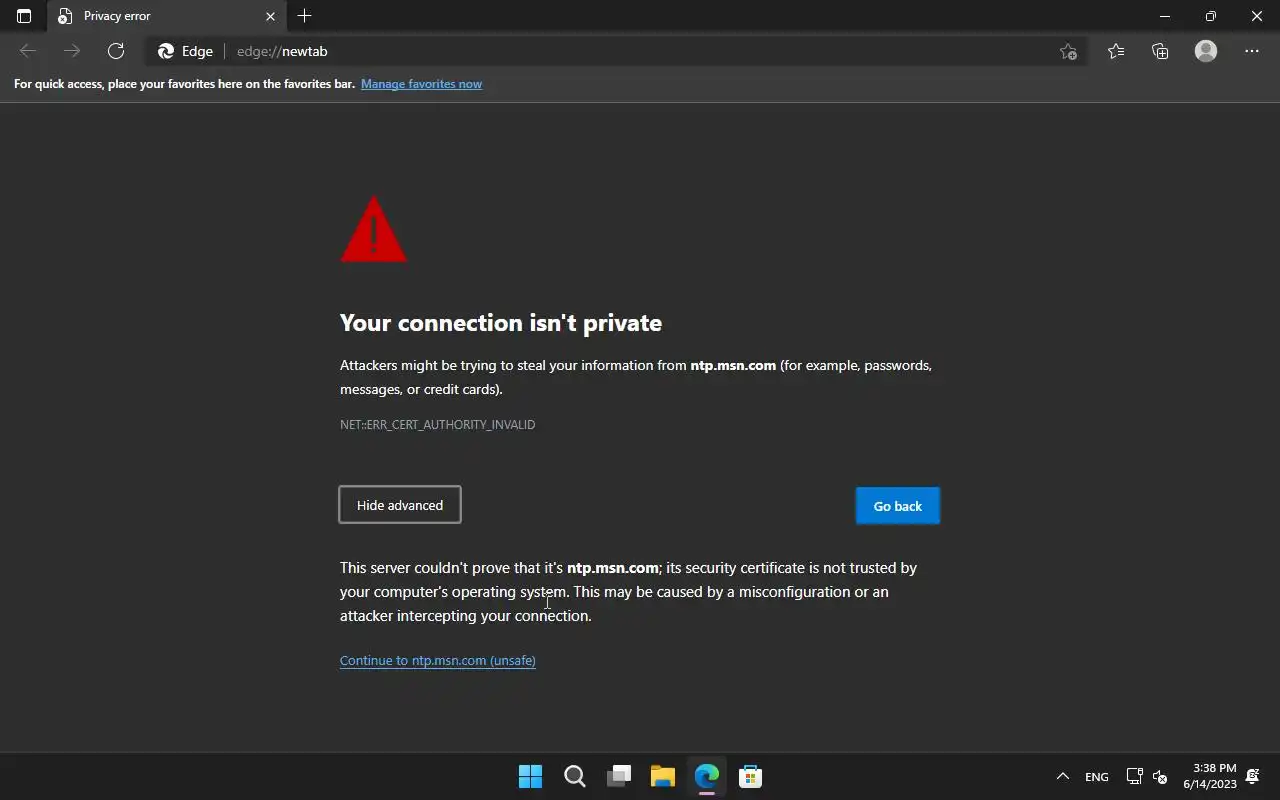Open a new tab with plus button
1280x800 pixels.
(x=305, y=16)
